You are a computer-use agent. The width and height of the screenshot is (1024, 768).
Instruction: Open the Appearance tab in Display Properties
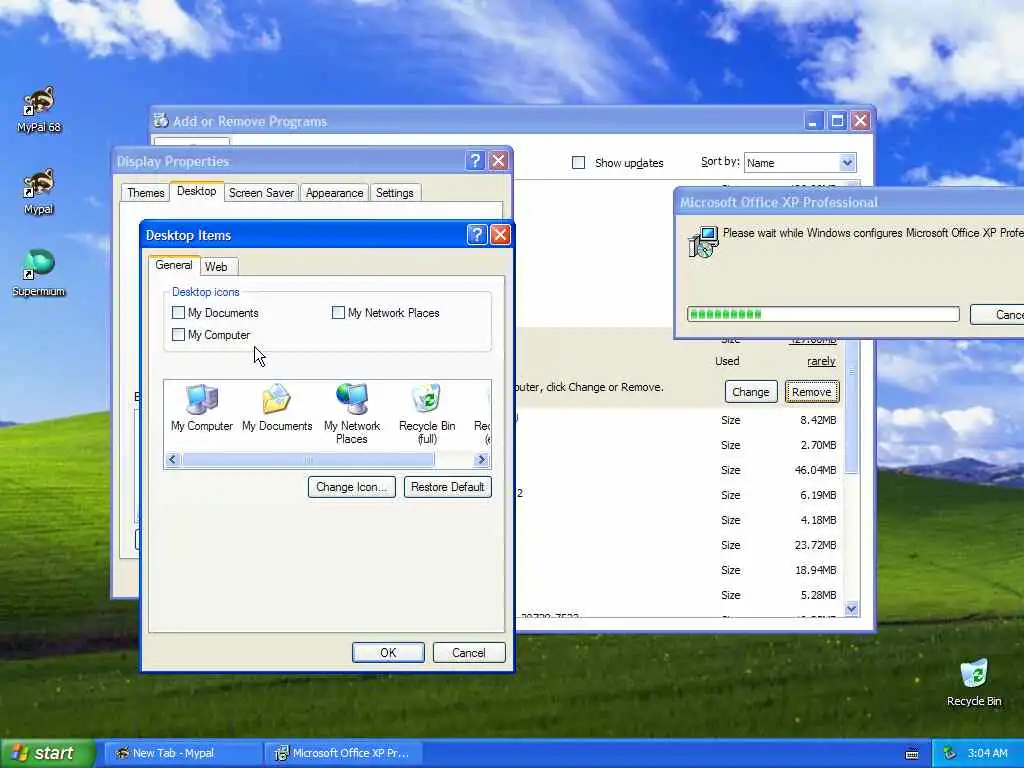click(334, 193)
